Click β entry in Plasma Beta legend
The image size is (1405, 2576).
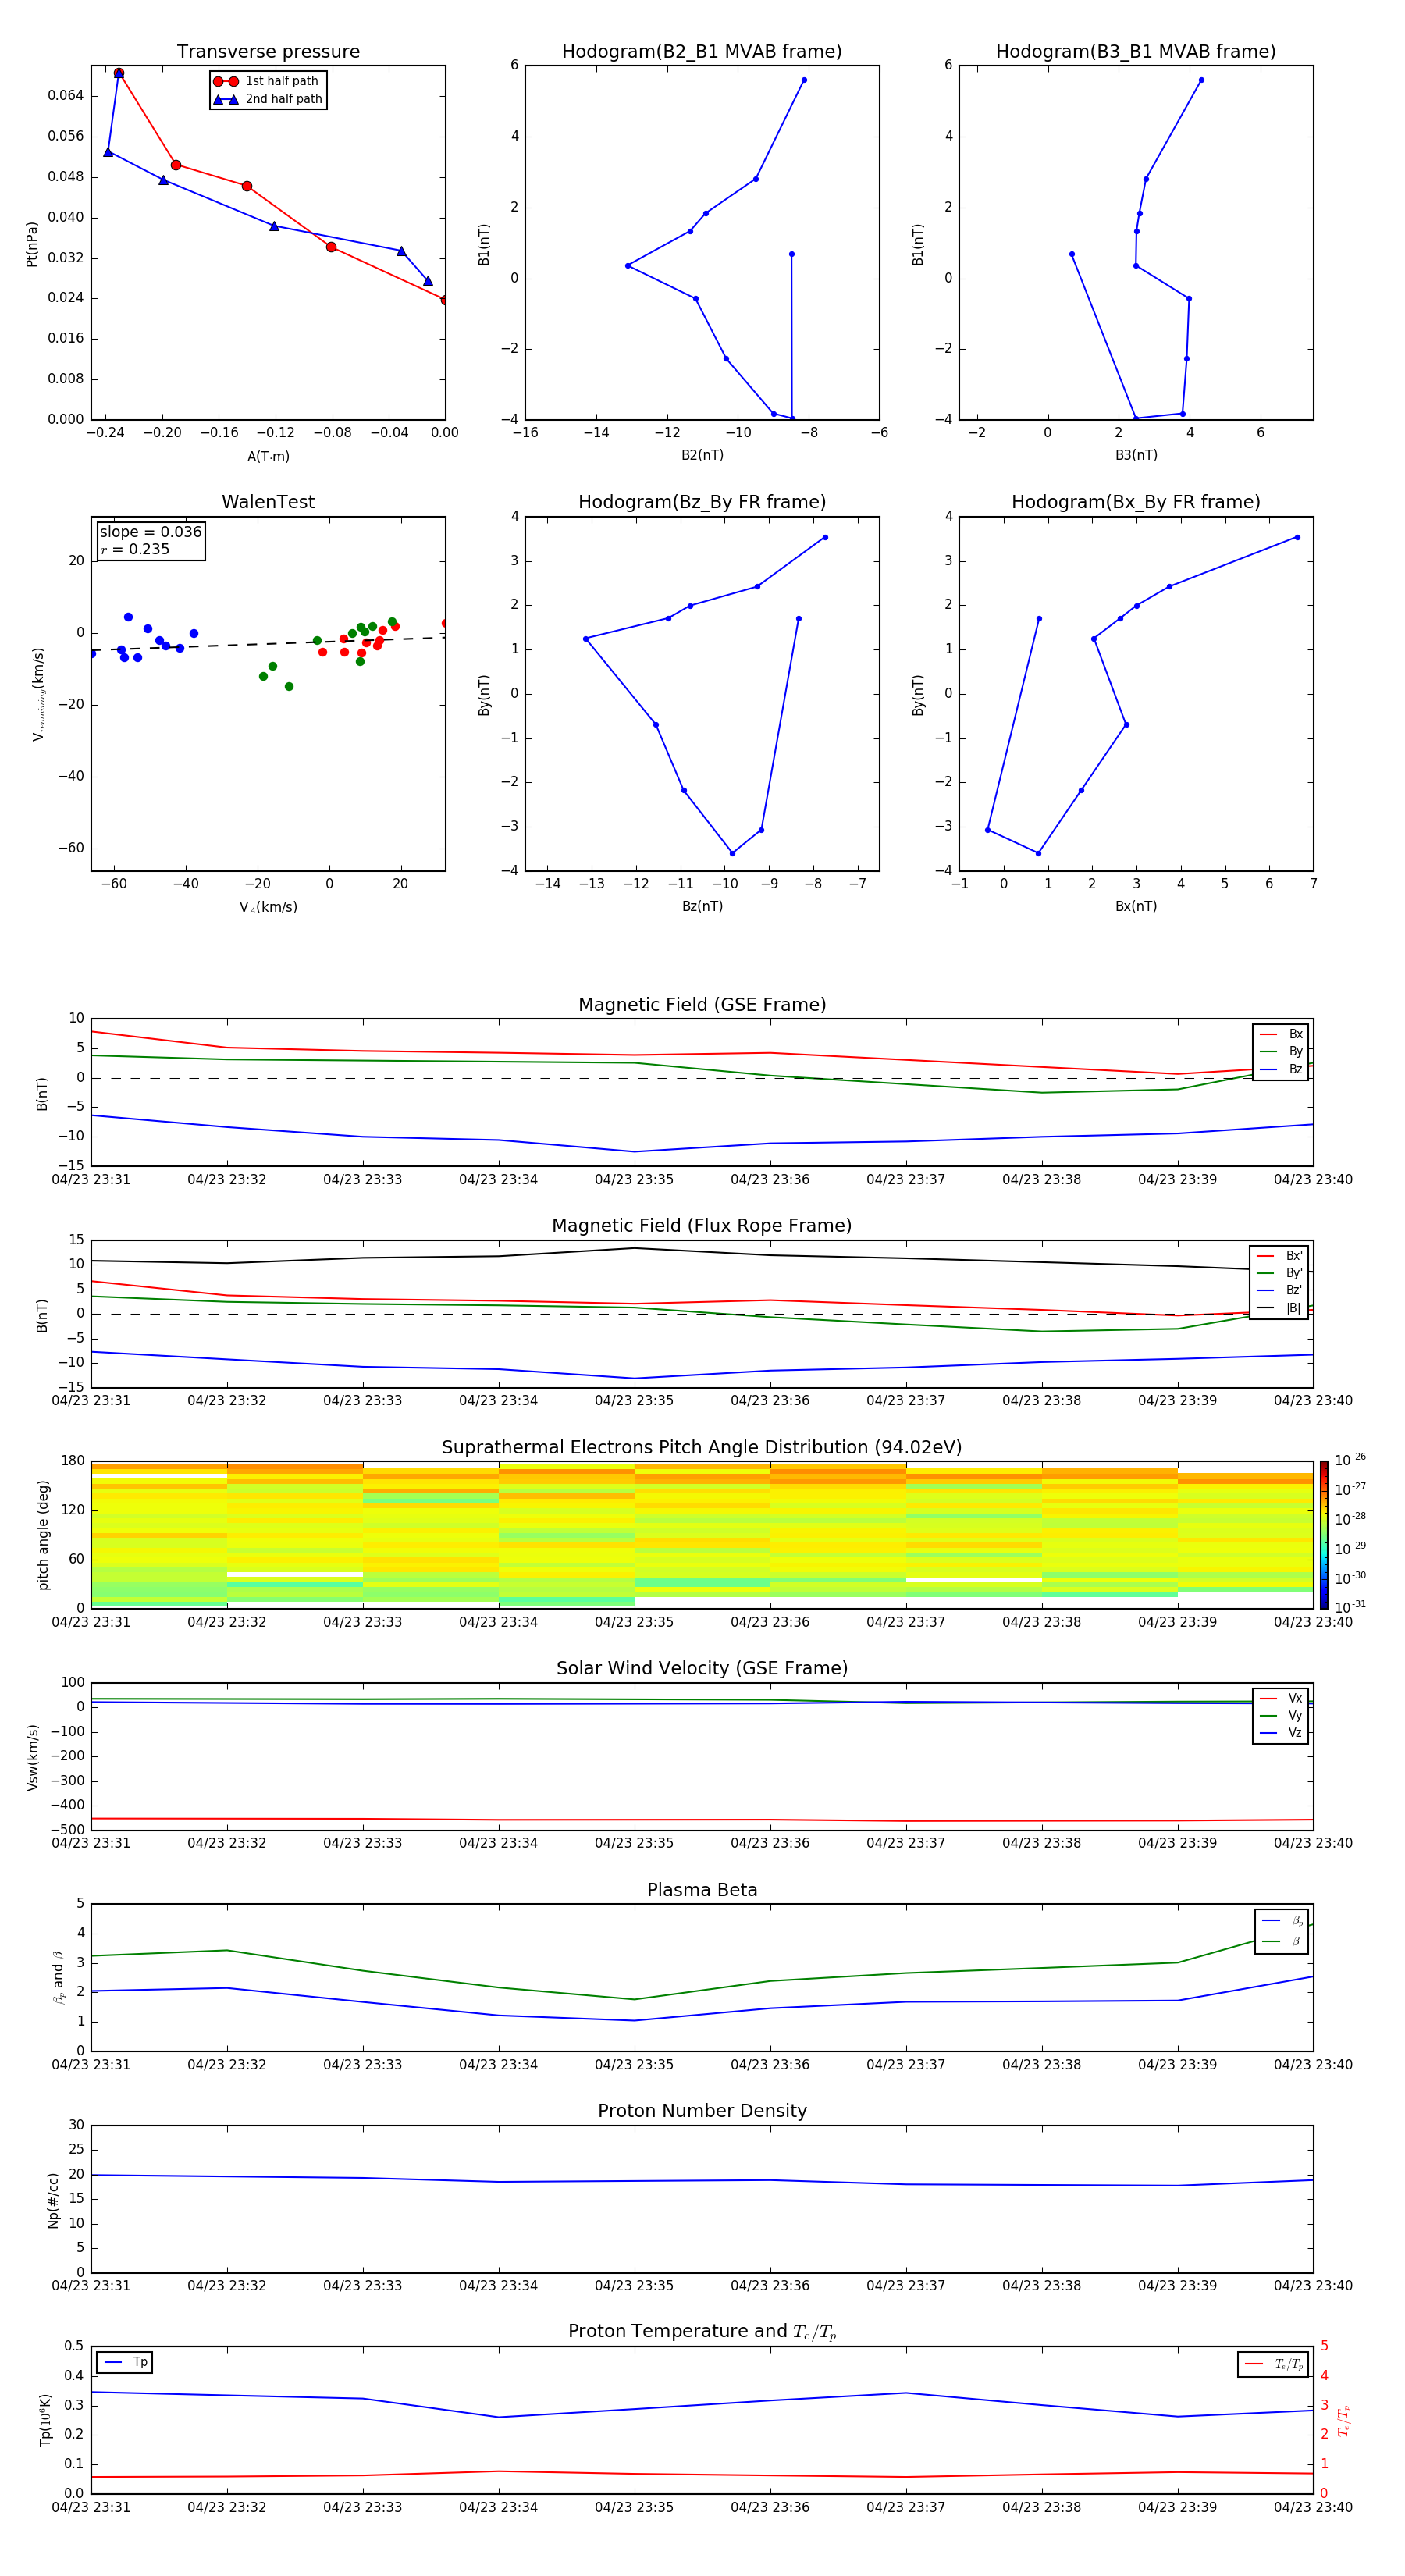(x=1282, y=1941)
